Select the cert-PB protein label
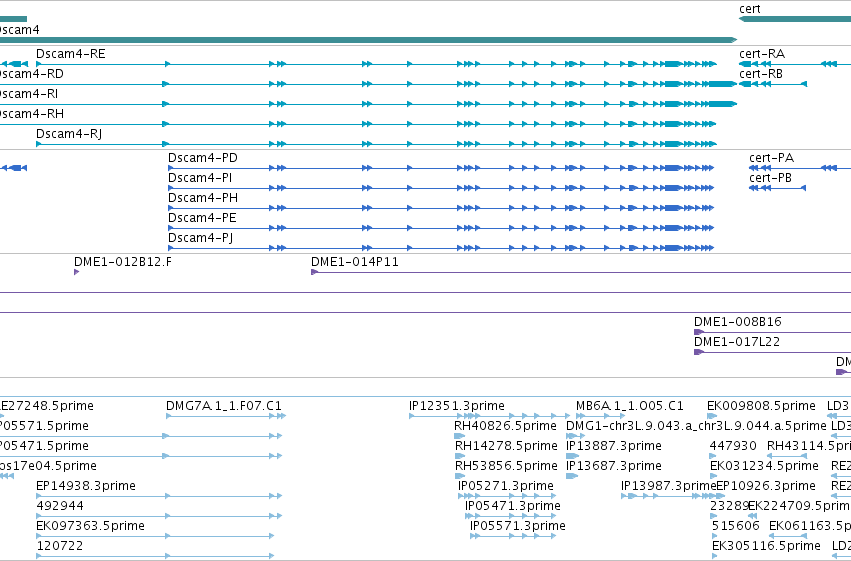This screenshot has height=561, width=851. [x=771, y=178]
